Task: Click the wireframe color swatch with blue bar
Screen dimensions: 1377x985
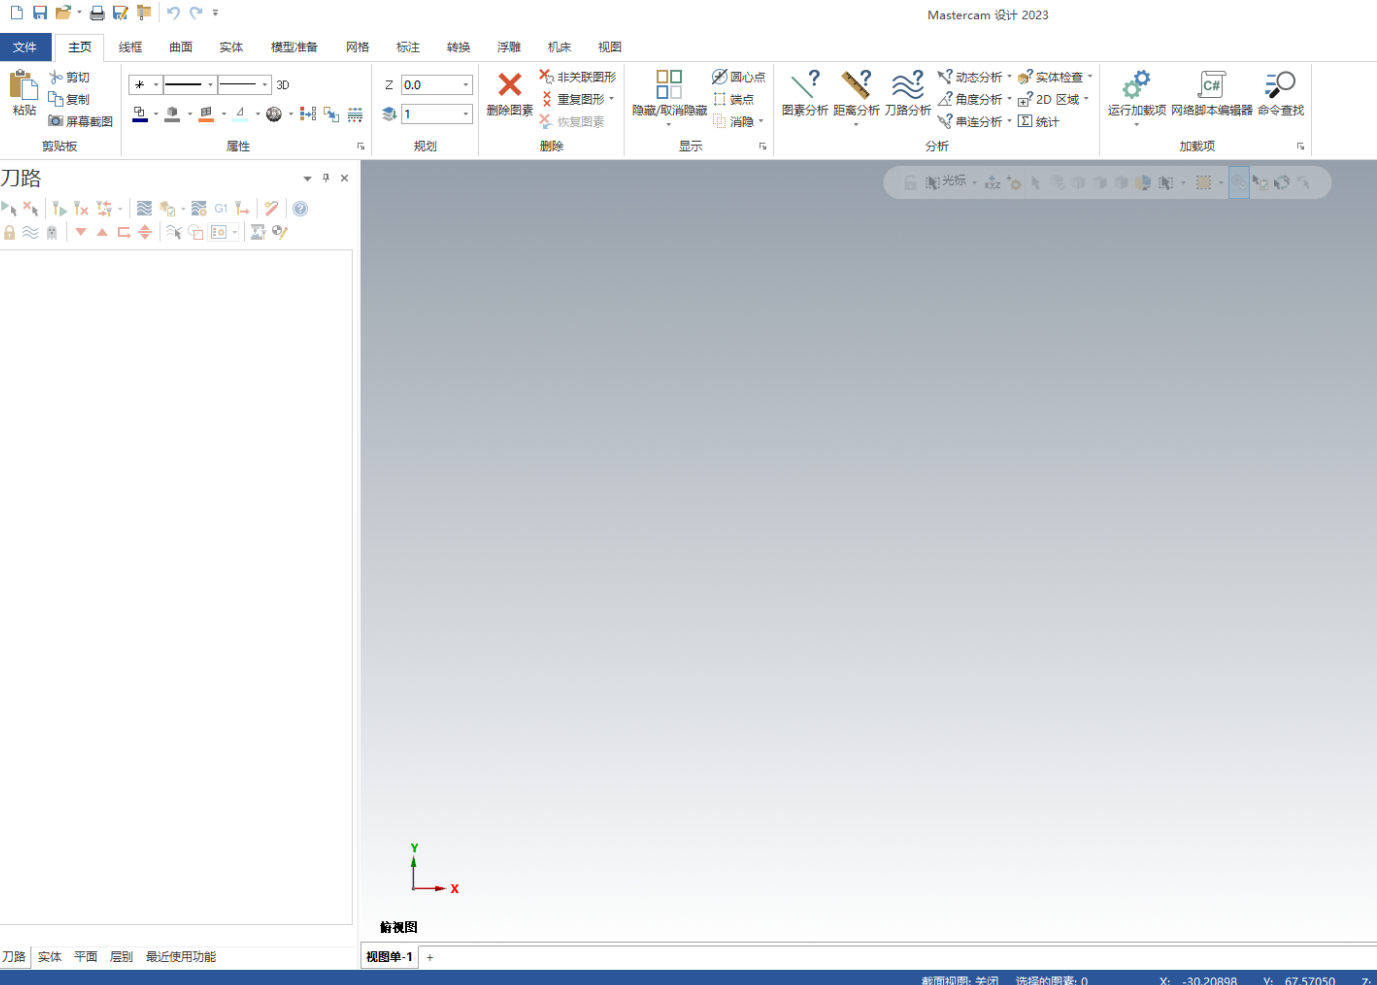Action: (x=140, y=114)
